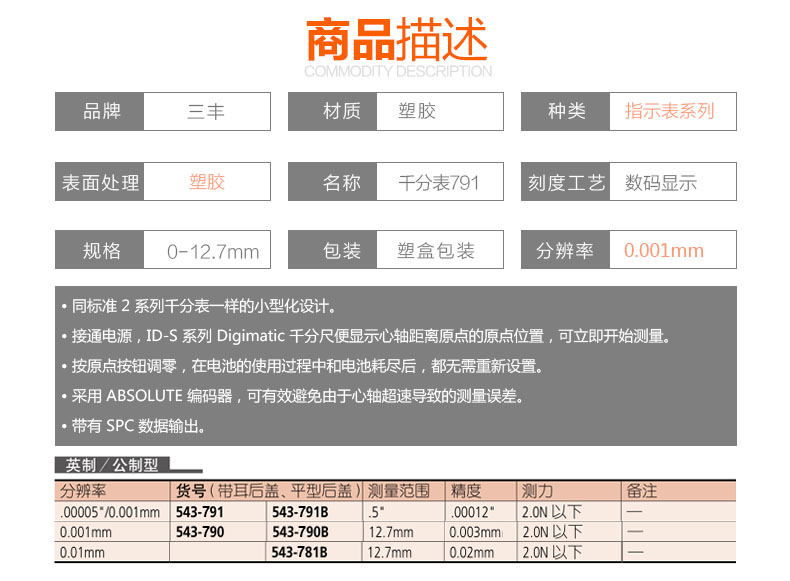
Task: Click the bullet line about SPC 数据输出
Action: pos(139,426)
